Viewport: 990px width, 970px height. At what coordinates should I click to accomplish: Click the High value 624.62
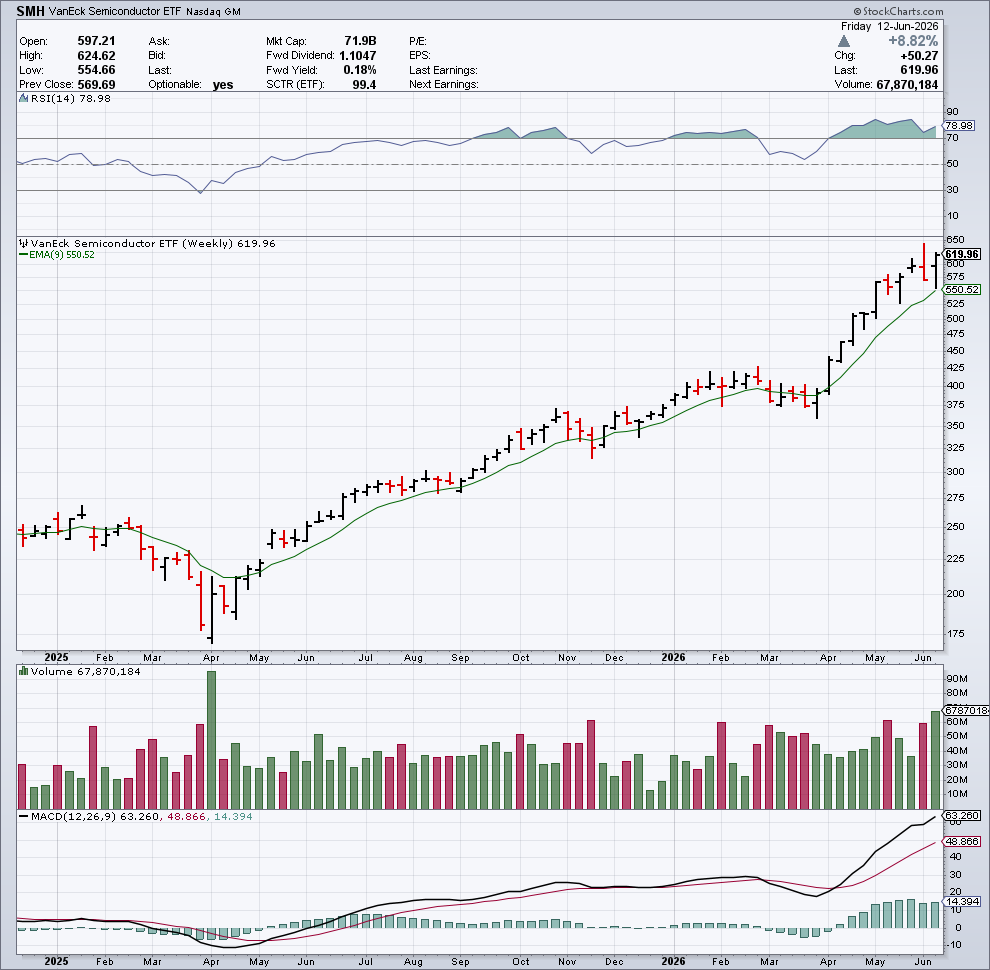96,56
